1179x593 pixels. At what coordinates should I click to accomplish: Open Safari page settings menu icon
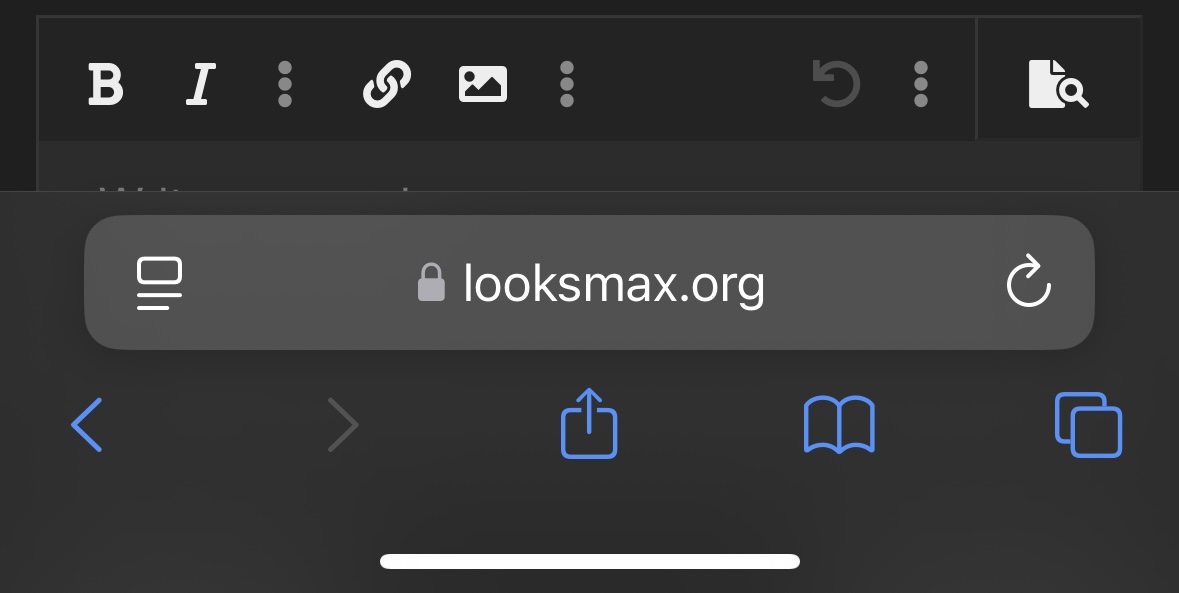coord(159,283)
